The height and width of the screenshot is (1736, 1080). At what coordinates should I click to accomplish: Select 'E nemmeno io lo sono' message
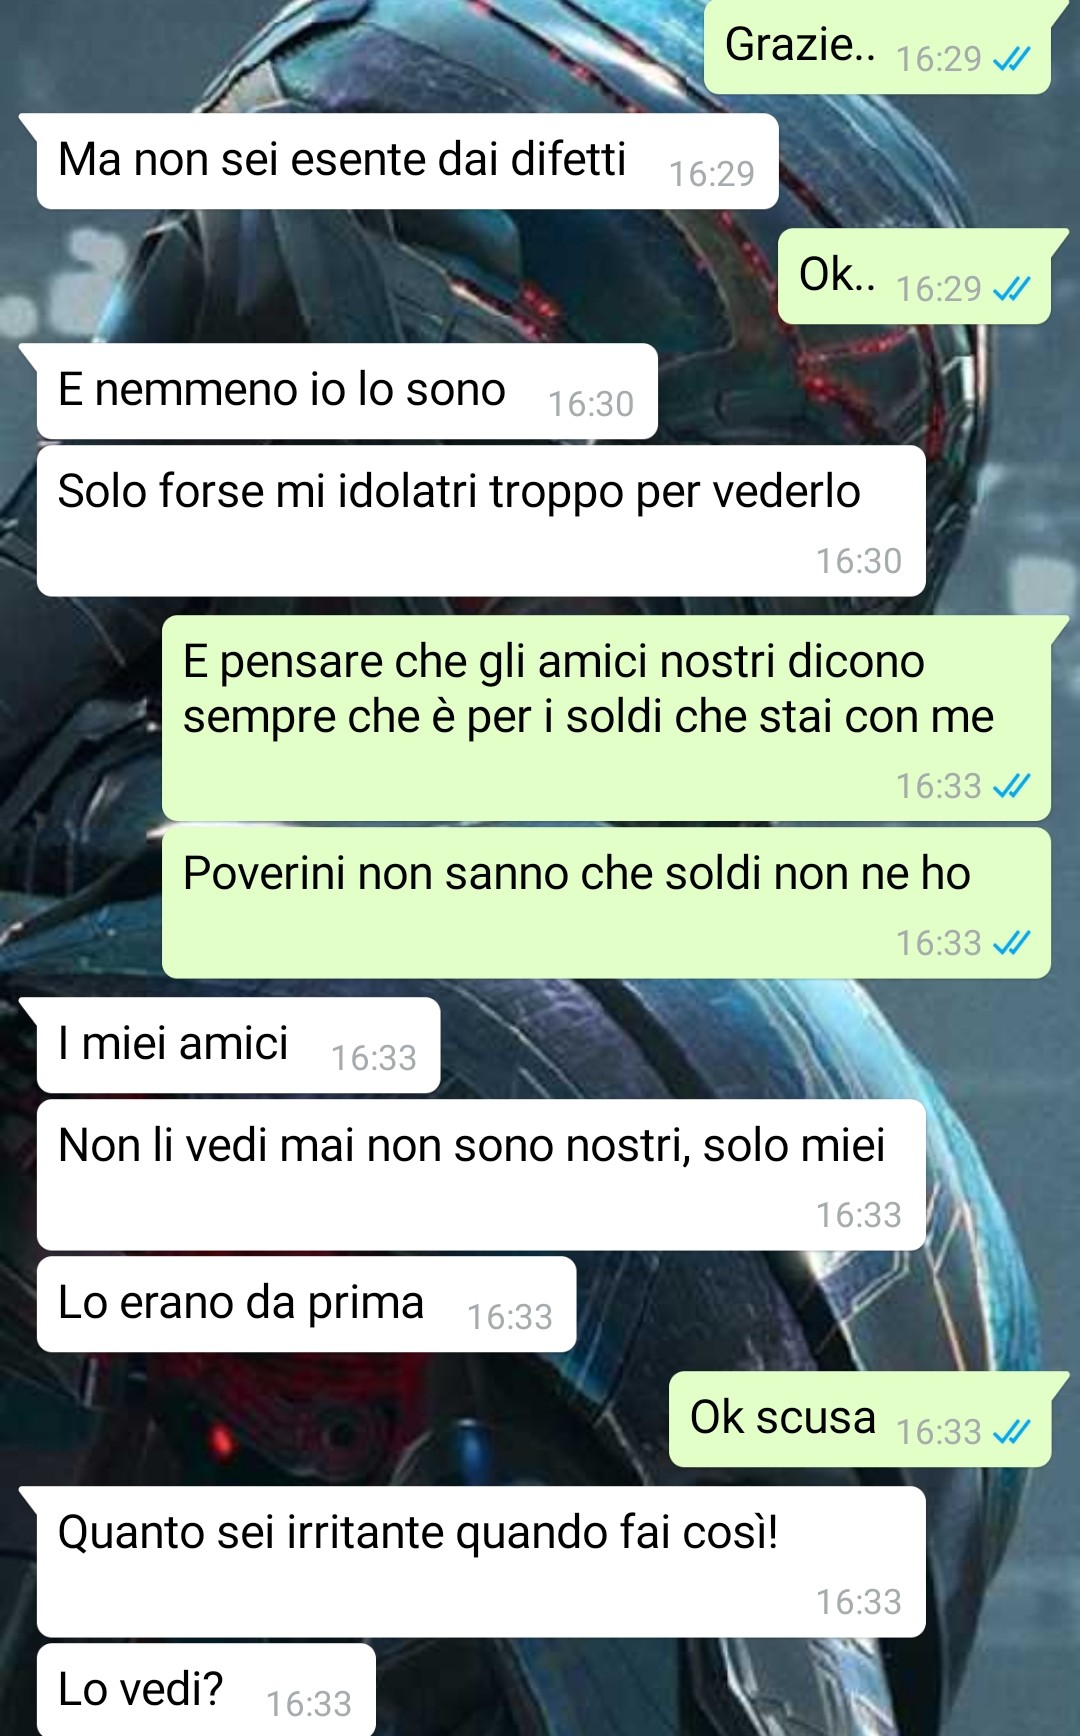tap(347, 391)
